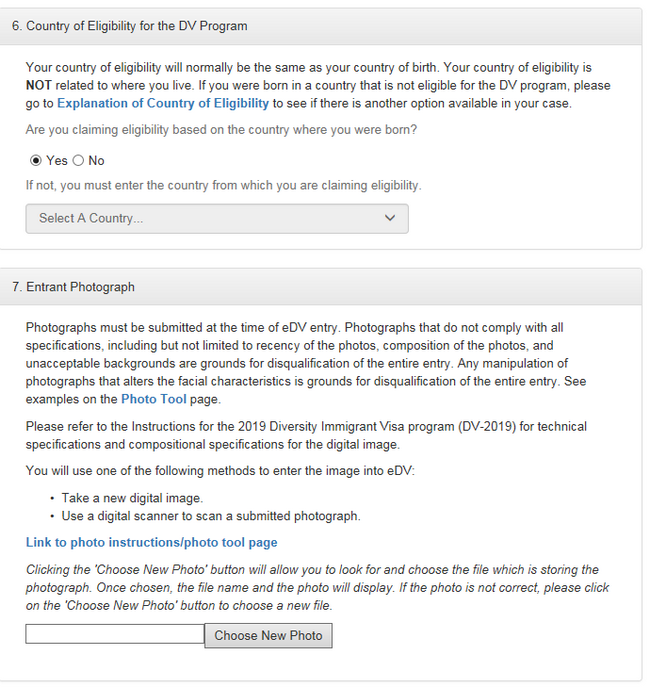Open Explanation of Country of Eligibility link
The height and width of the screenshot is (688, 650).
pyautogui.click(x=163, y=103)
